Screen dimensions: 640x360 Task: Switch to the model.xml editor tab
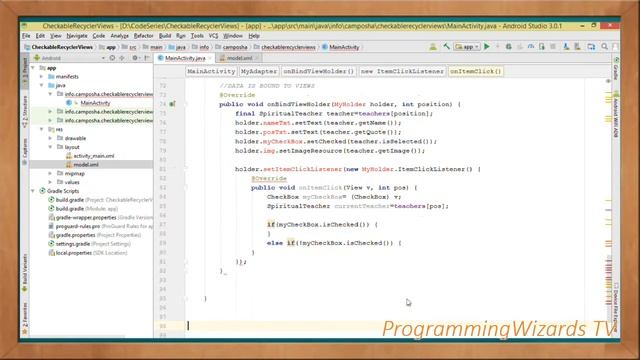[239, 58]
